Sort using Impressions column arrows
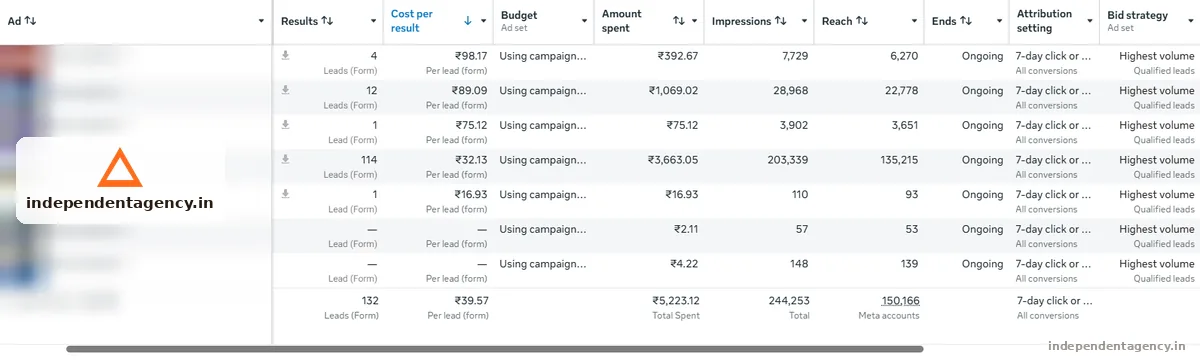1200x360 pixels. [781, 21]
